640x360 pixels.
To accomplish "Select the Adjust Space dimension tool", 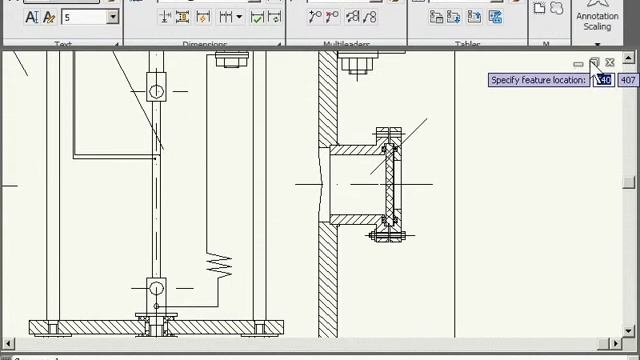I will 182,17.
